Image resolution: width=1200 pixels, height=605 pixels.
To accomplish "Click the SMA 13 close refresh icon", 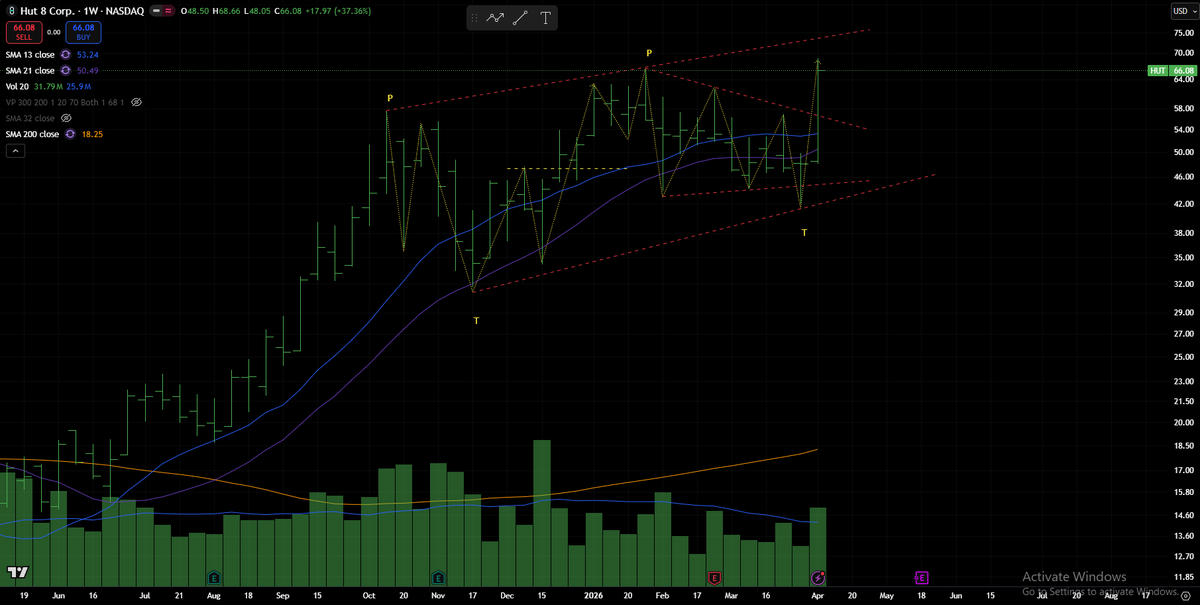I will point(66,55).
